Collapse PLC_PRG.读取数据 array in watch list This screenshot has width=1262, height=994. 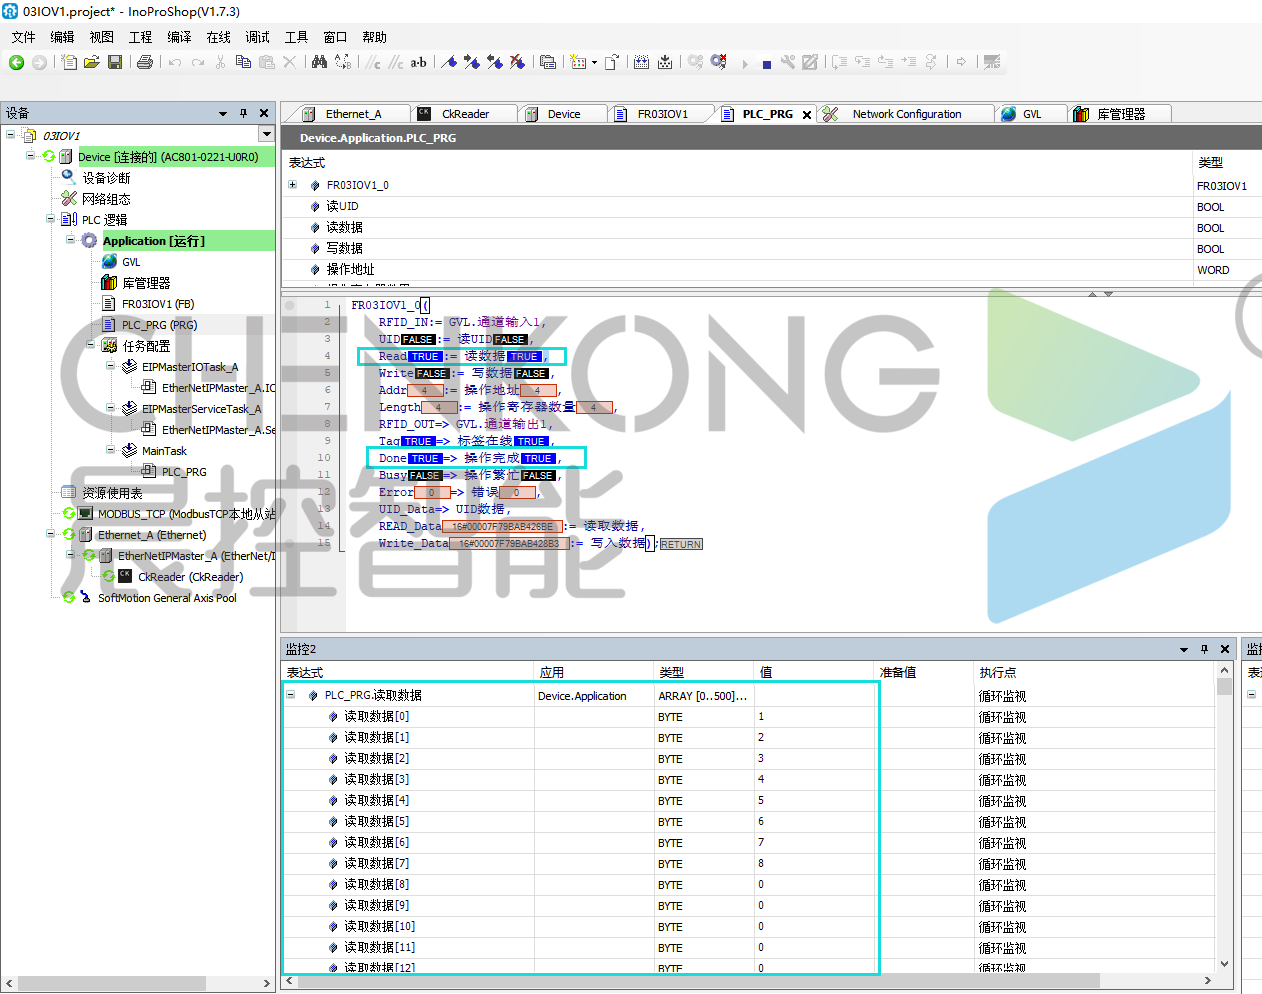[x=291, y=695]
